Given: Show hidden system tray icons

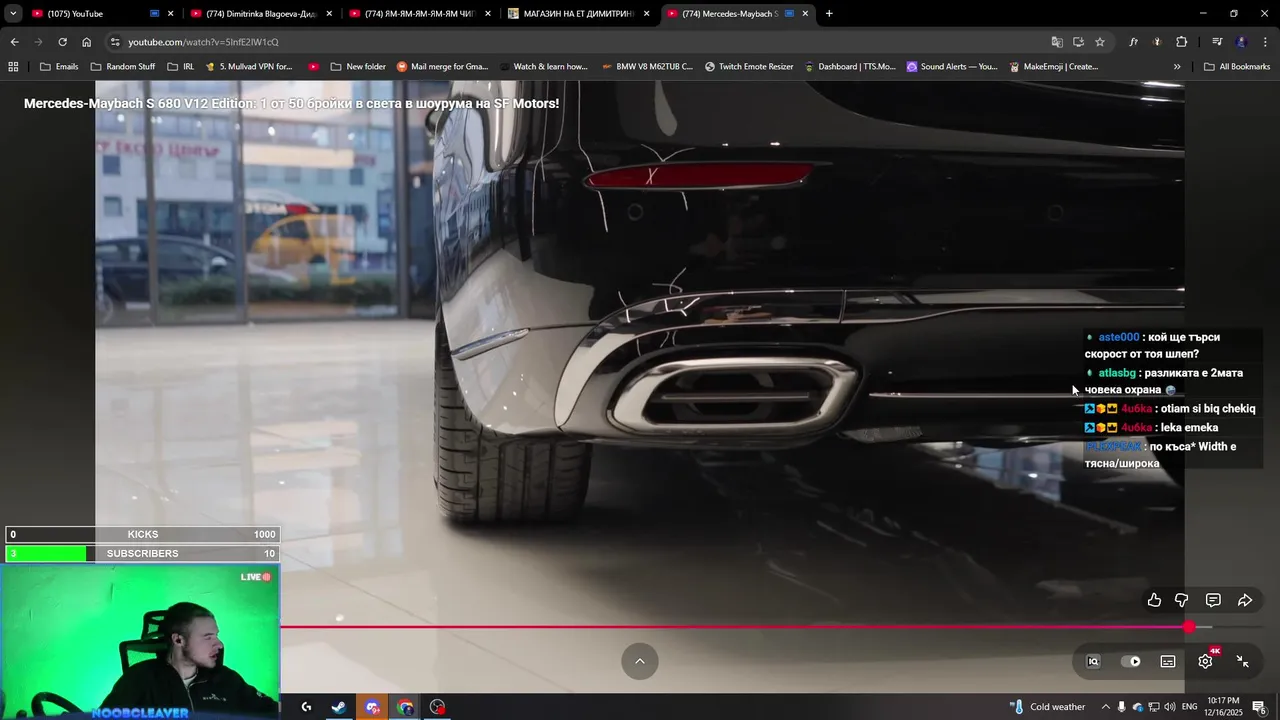Looking at the screenshot, I should click(x=1105, y=707).
